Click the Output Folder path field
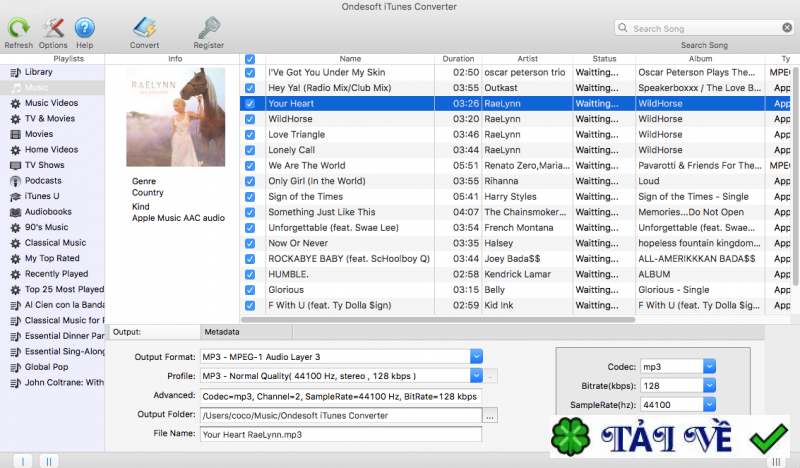 [x=341, y=415]
